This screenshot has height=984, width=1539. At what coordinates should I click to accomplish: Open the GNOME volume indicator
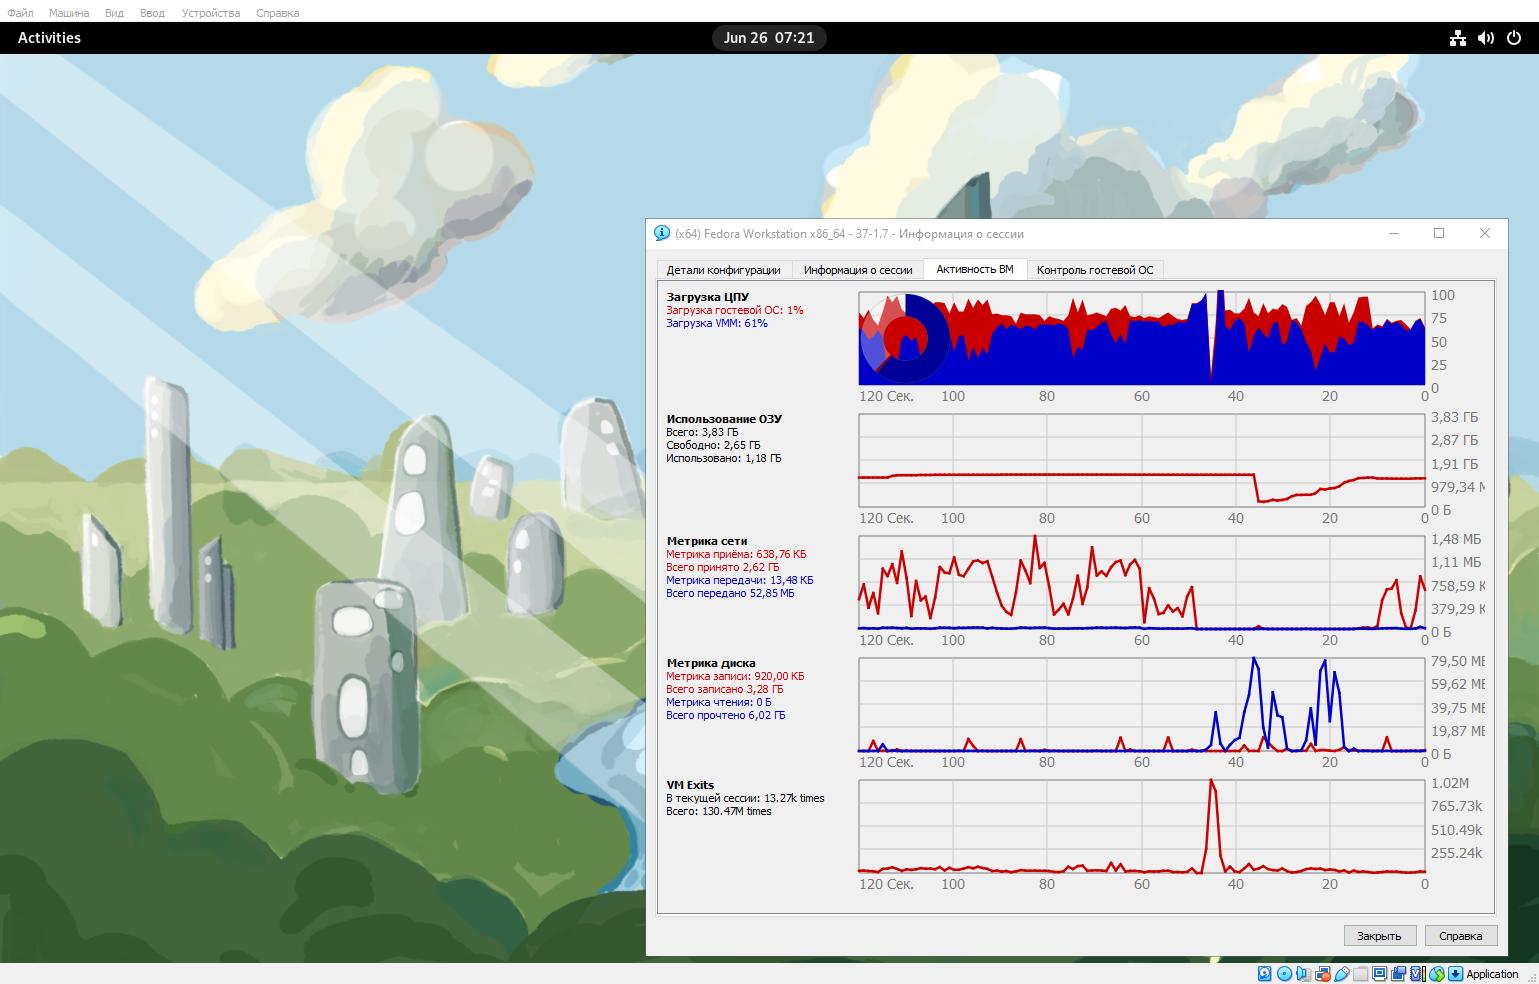tap(1486, 38)
